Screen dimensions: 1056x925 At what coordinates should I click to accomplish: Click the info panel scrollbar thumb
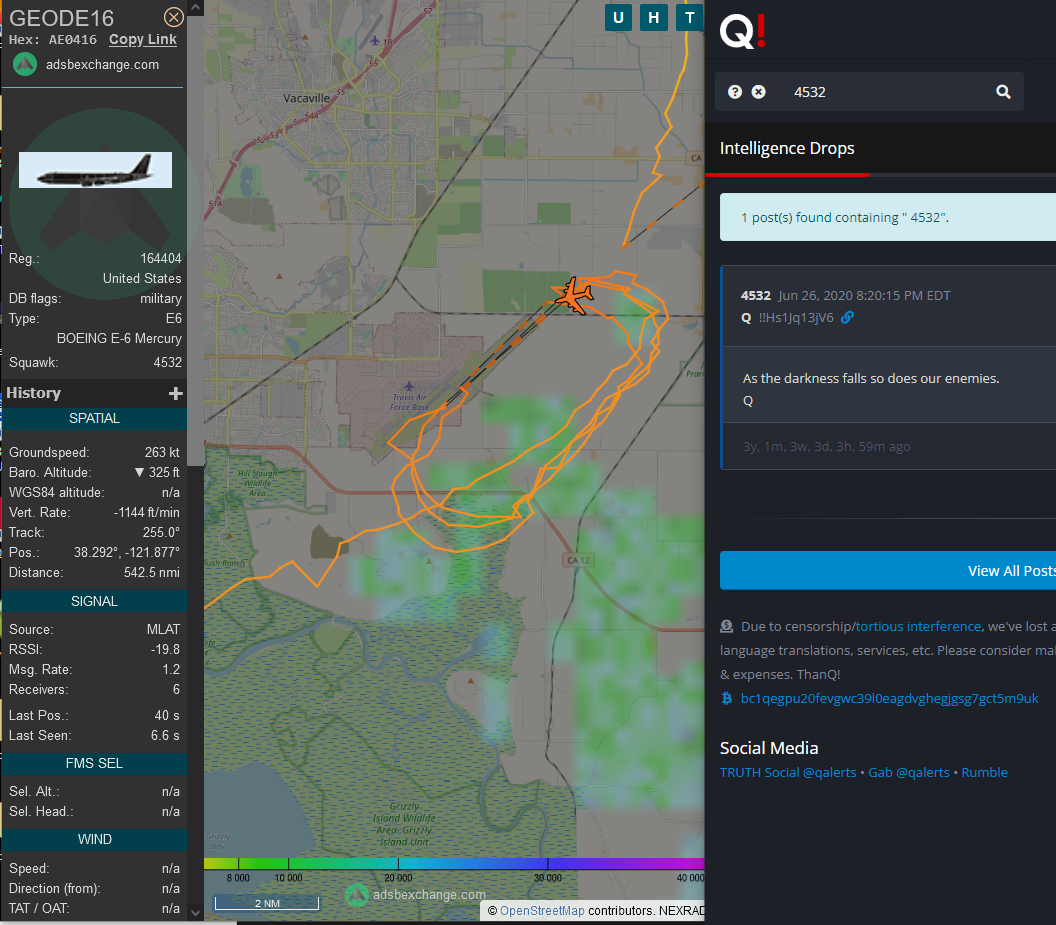(195, 241)
